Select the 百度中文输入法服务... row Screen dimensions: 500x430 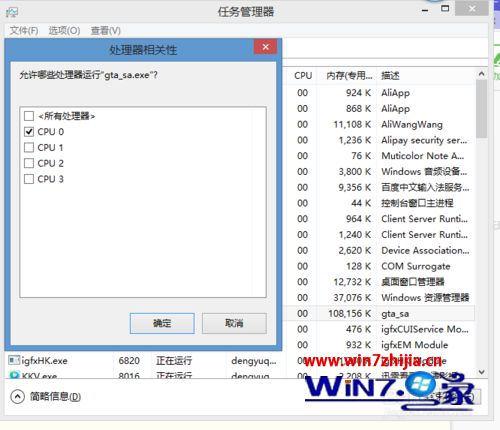(380, 187)
